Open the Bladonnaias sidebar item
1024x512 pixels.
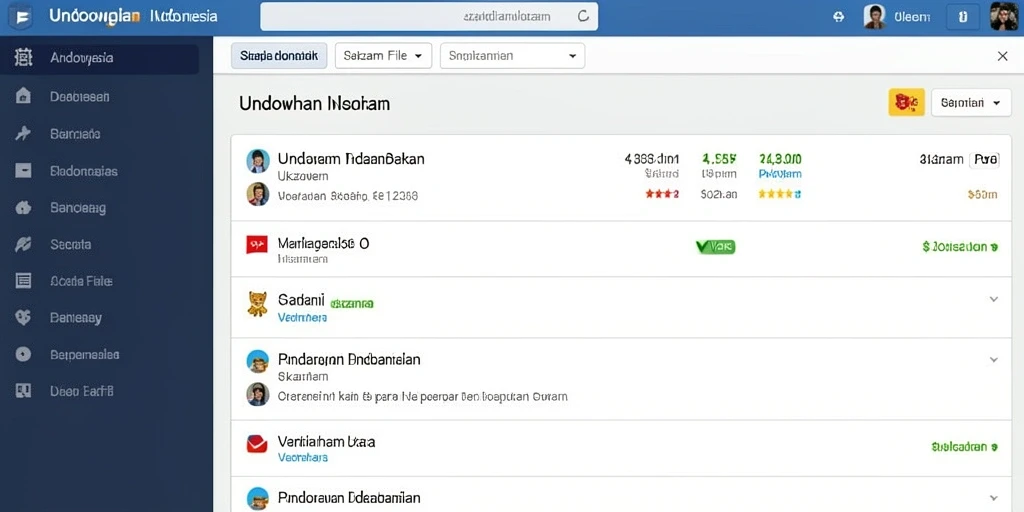84,171
